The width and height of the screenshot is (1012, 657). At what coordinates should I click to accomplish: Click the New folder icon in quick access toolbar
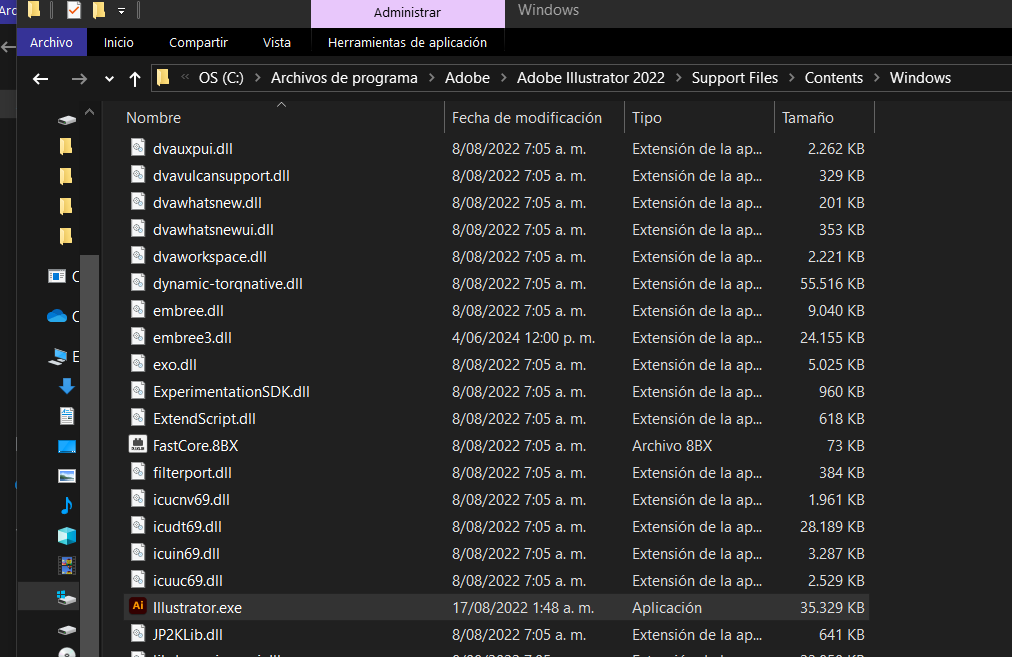(99, 10)
